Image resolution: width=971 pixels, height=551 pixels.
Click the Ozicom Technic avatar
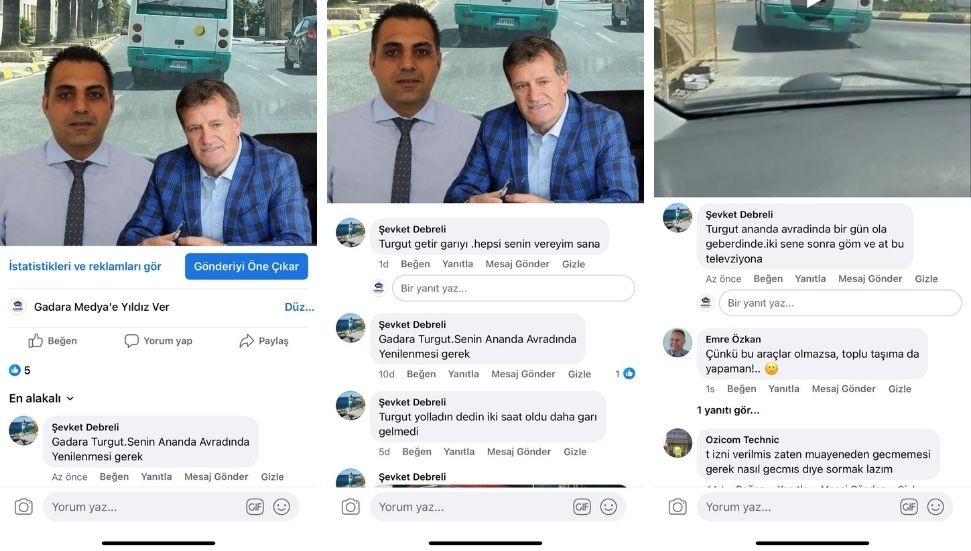677,443
